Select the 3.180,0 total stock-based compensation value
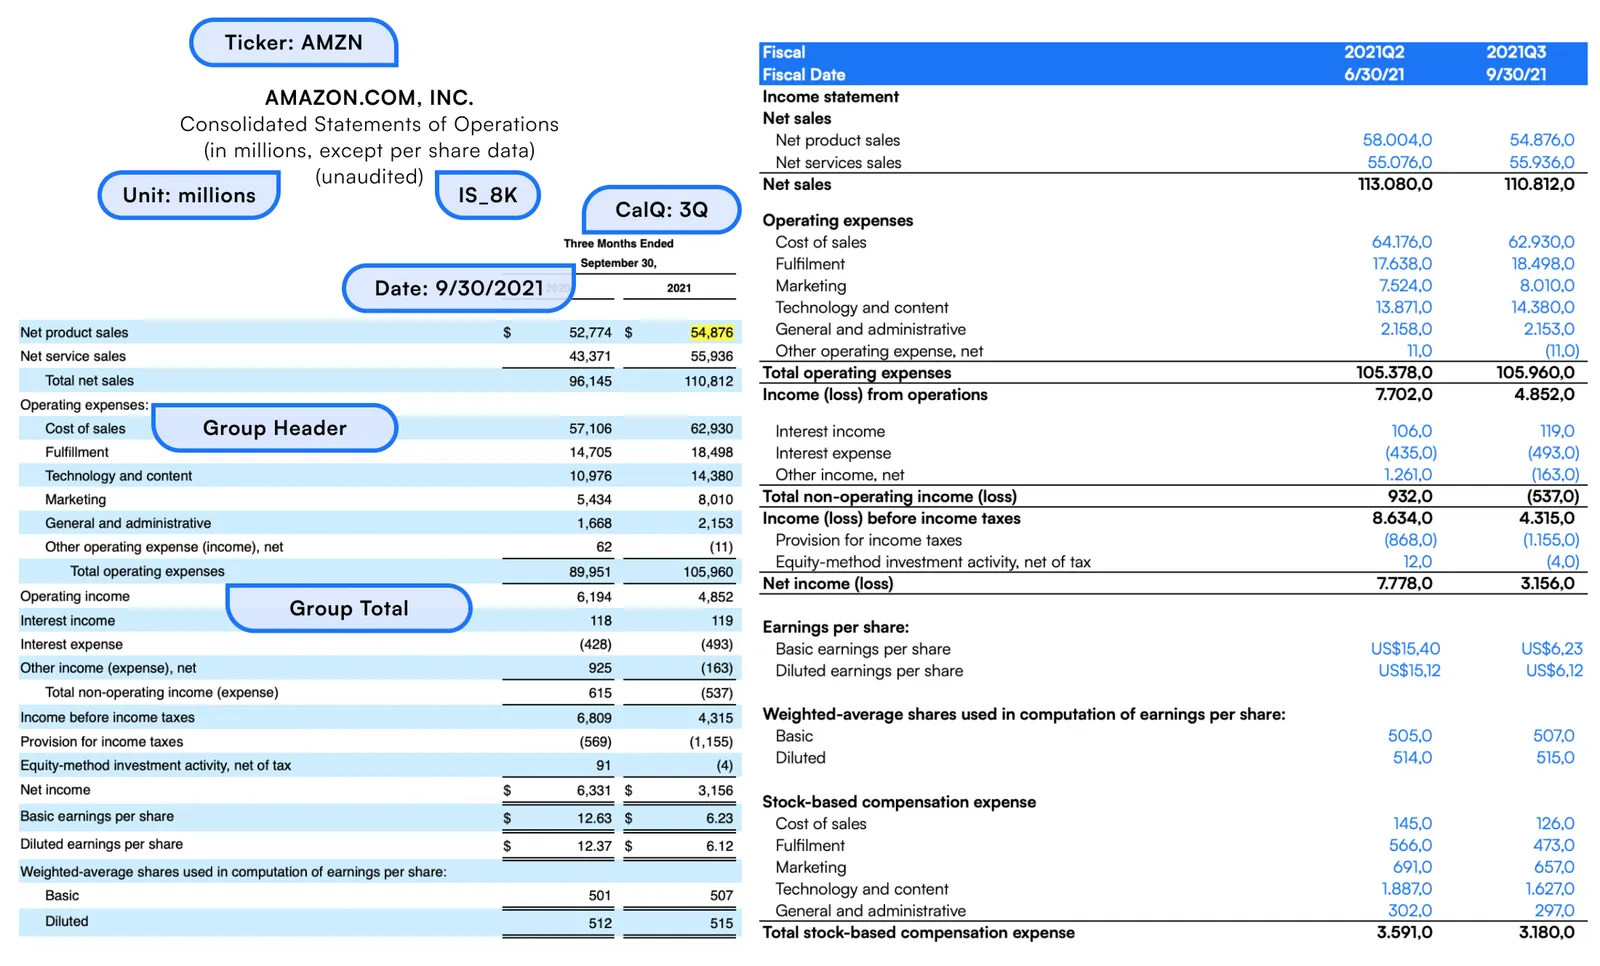The width and height of the screenshot is (1600, 966). click(x=1546, y=933)
